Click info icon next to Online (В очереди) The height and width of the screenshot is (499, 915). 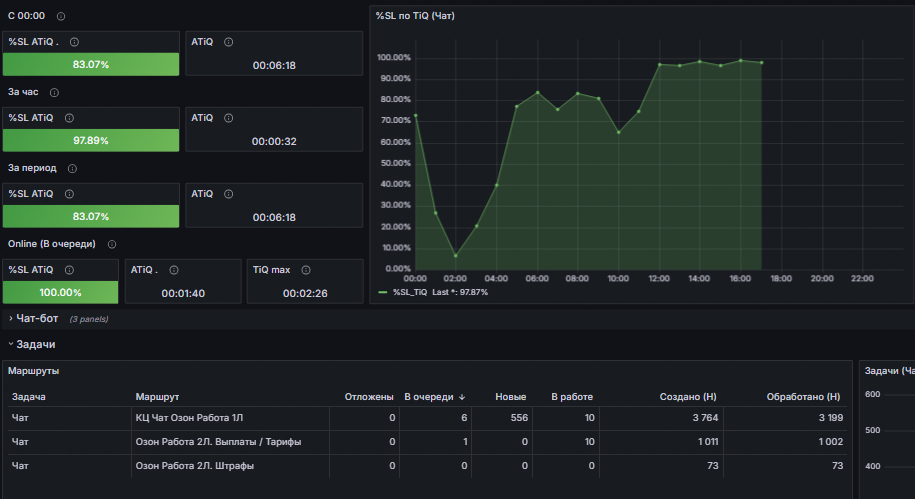tap(112, 244)
